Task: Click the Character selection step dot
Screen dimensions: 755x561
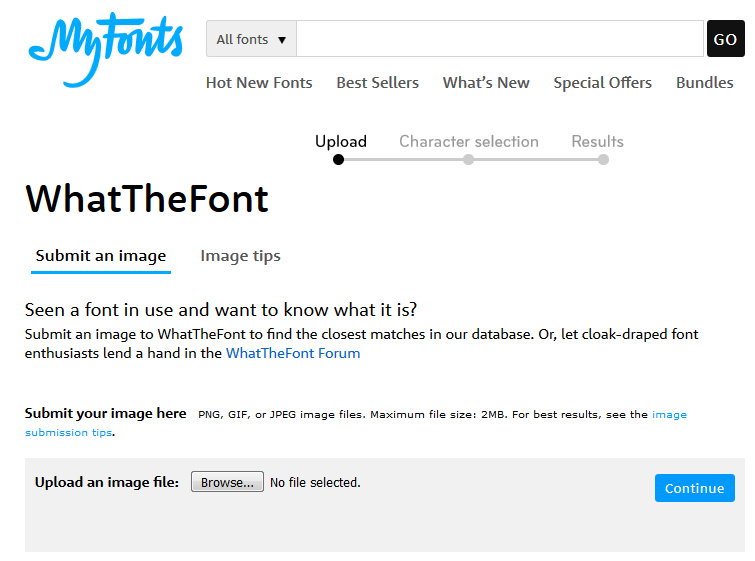Action: tap(468, 159)
